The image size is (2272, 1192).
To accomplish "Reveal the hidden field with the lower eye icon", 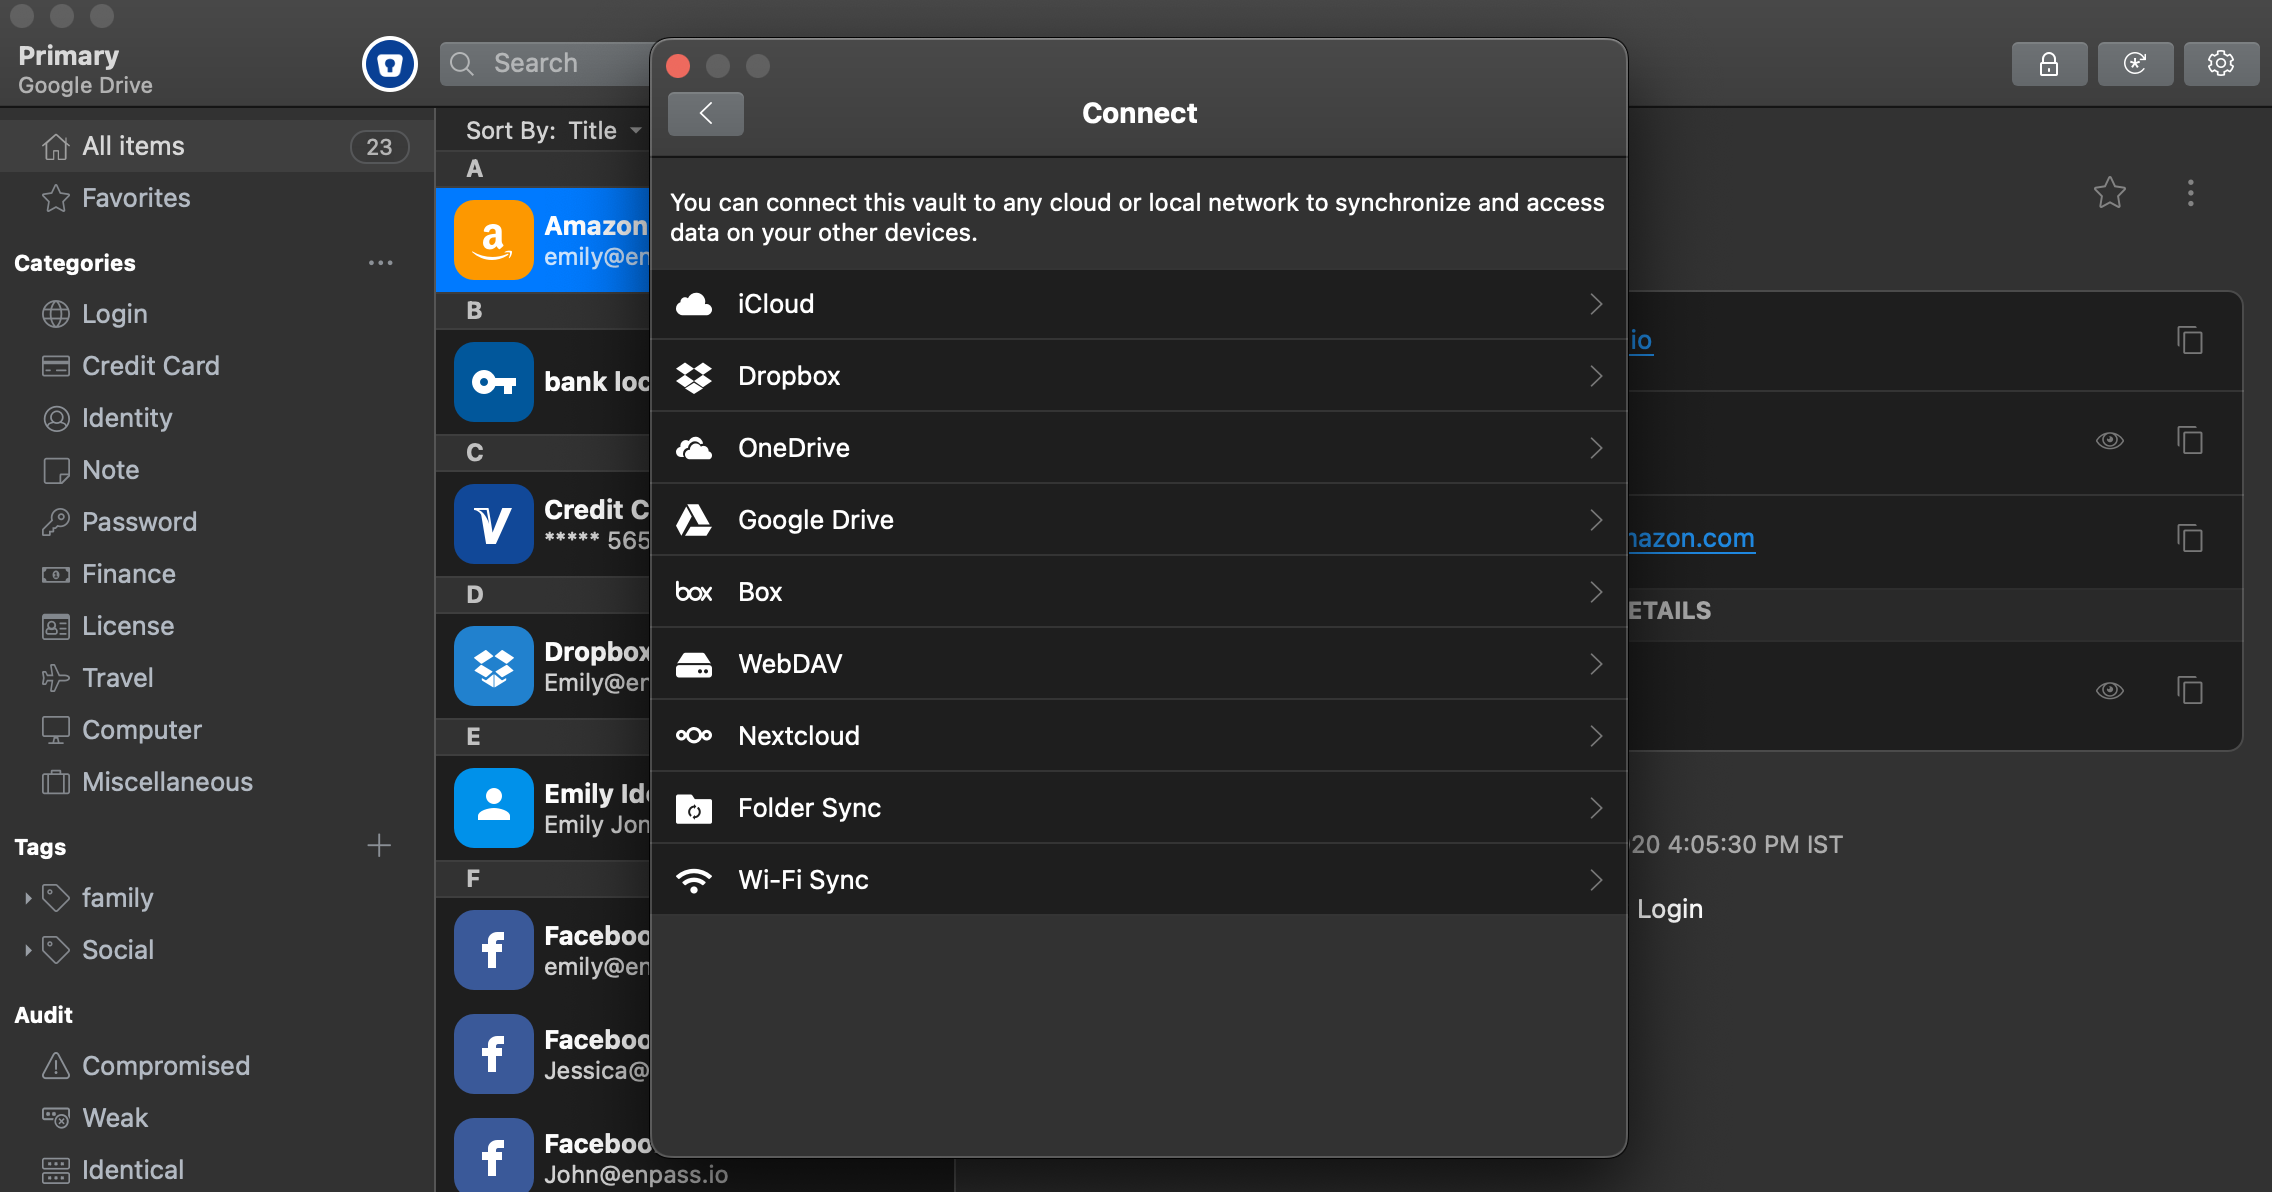I will click(x=2110, y=691).
